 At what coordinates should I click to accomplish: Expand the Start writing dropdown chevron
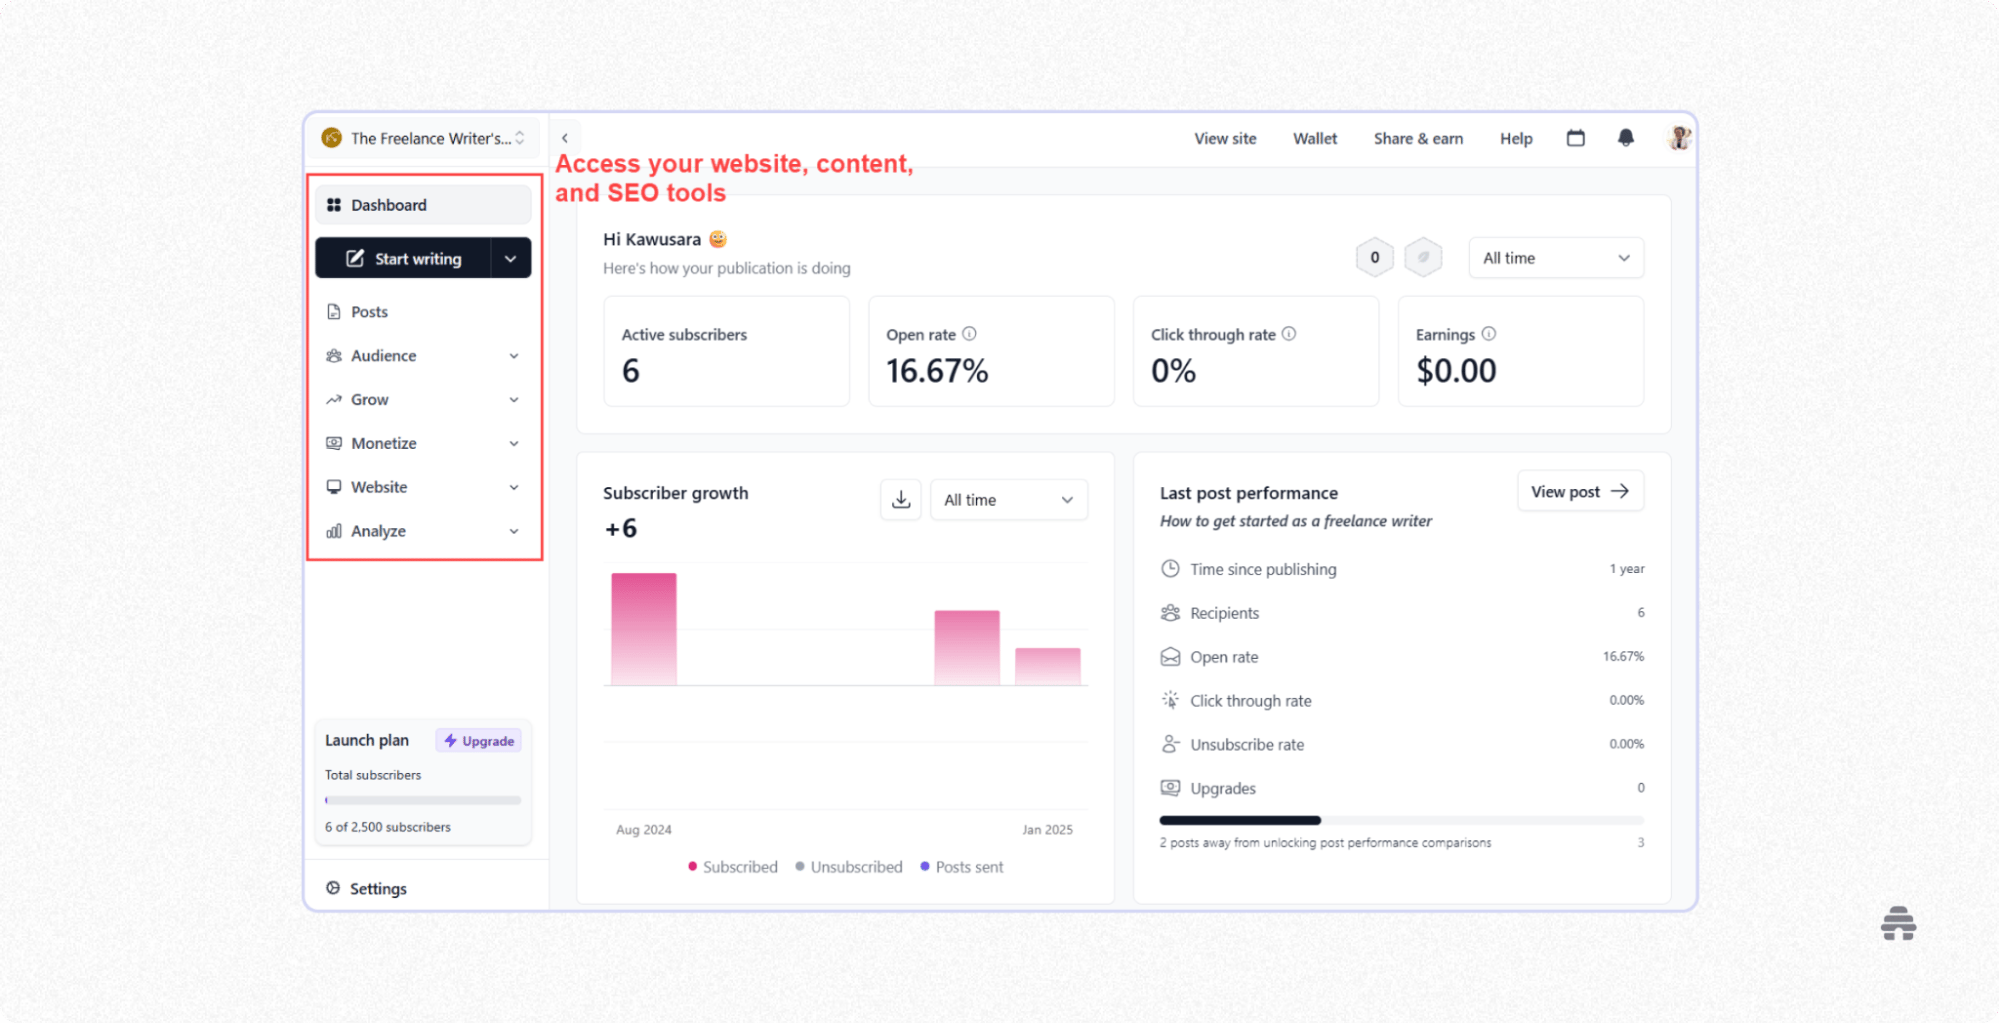tap(511, 258)
